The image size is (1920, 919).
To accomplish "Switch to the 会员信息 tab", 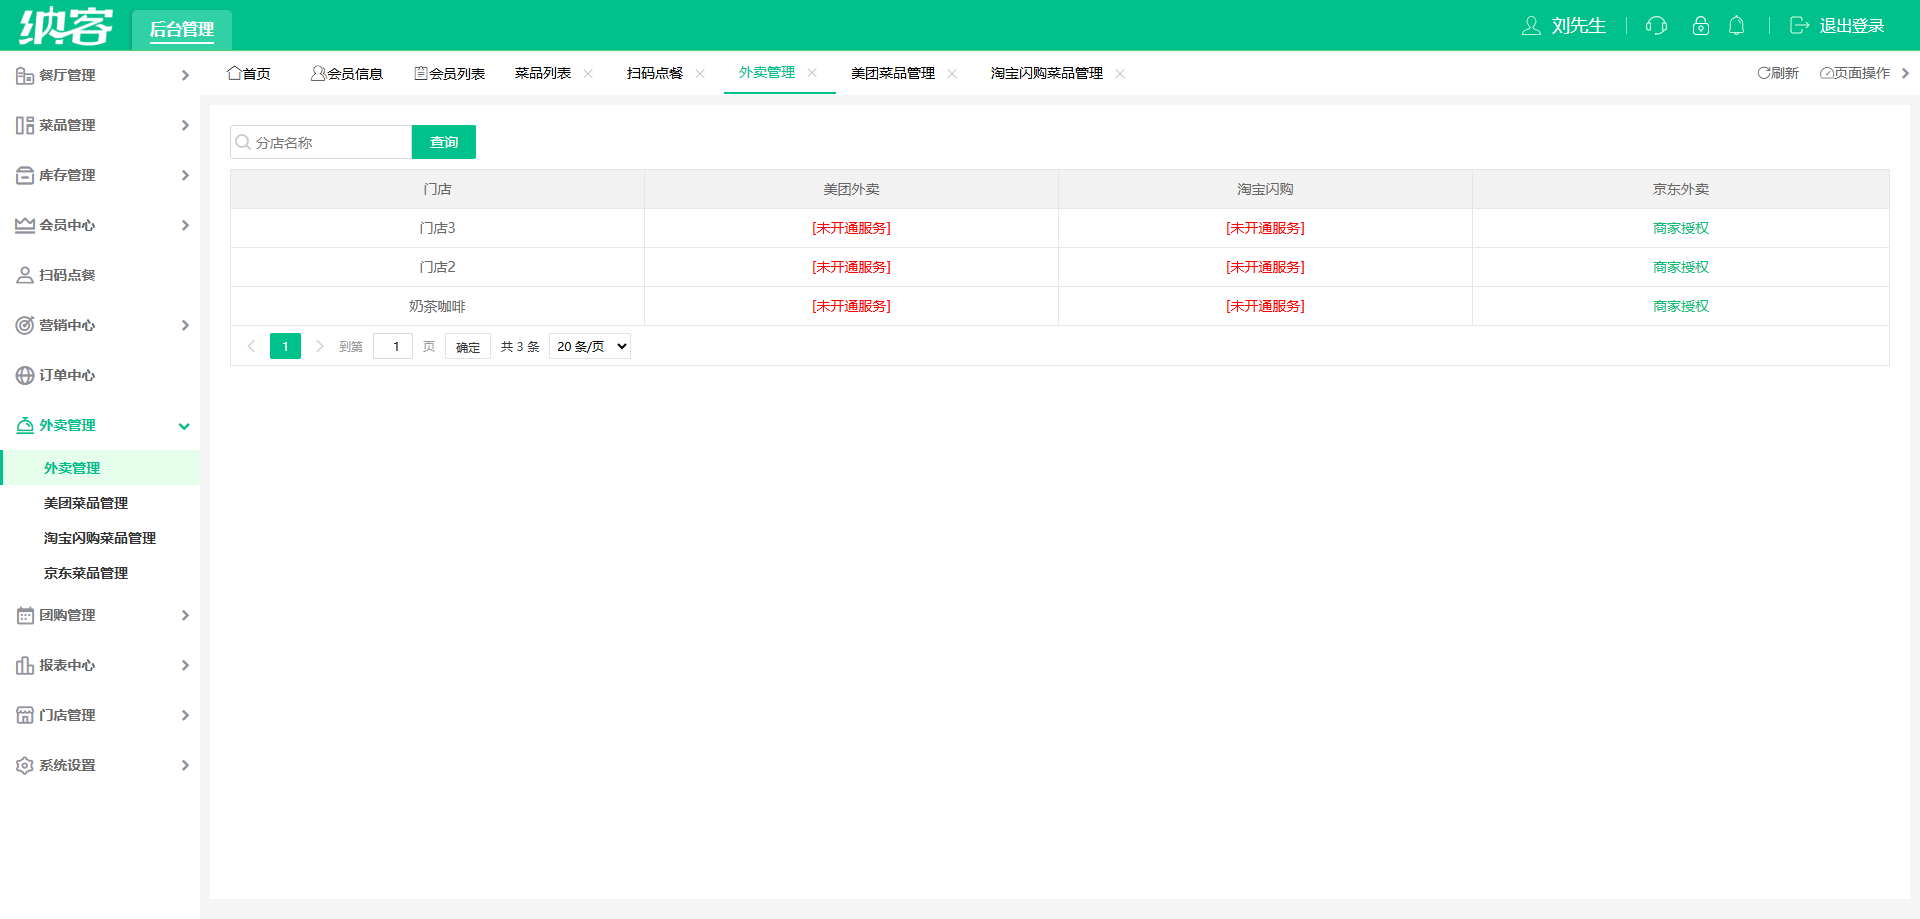I will pyautogui.click(x=347, y=73).
